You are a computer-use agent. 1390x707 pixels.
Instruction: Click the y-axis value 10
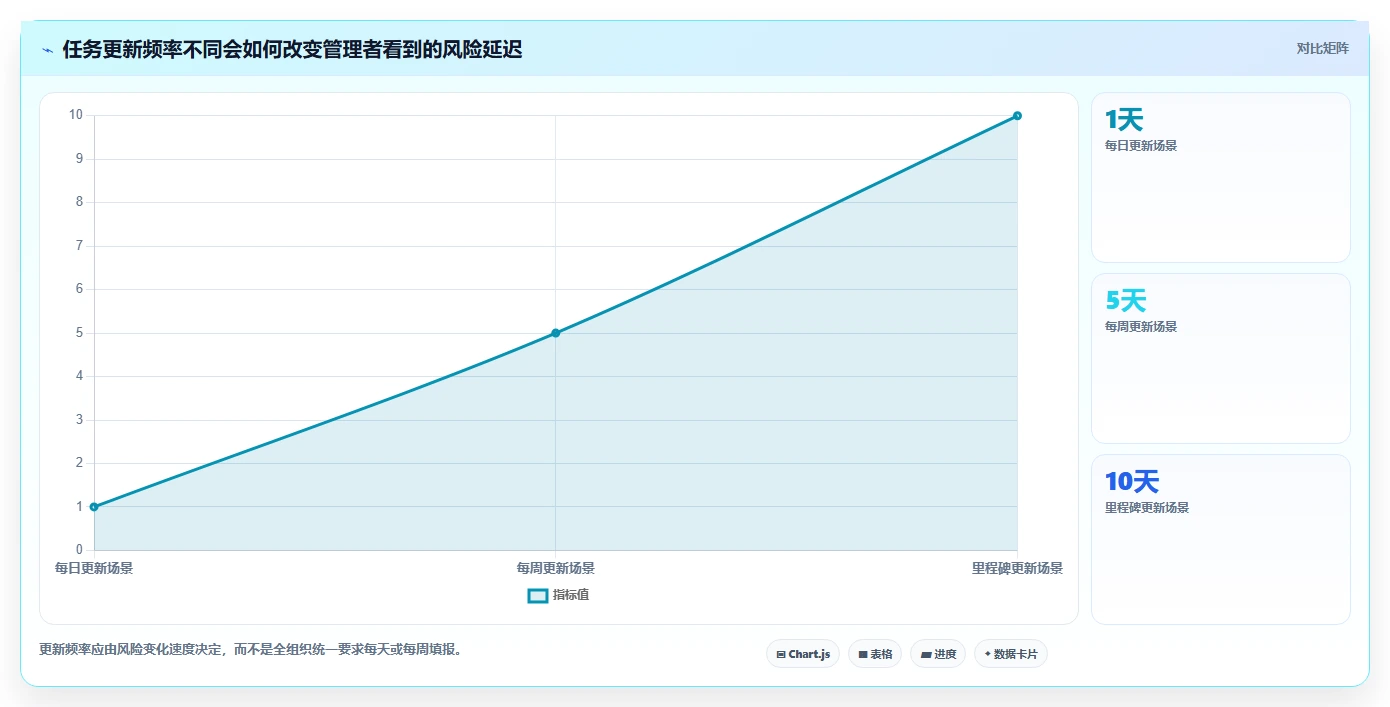[76, 114]
